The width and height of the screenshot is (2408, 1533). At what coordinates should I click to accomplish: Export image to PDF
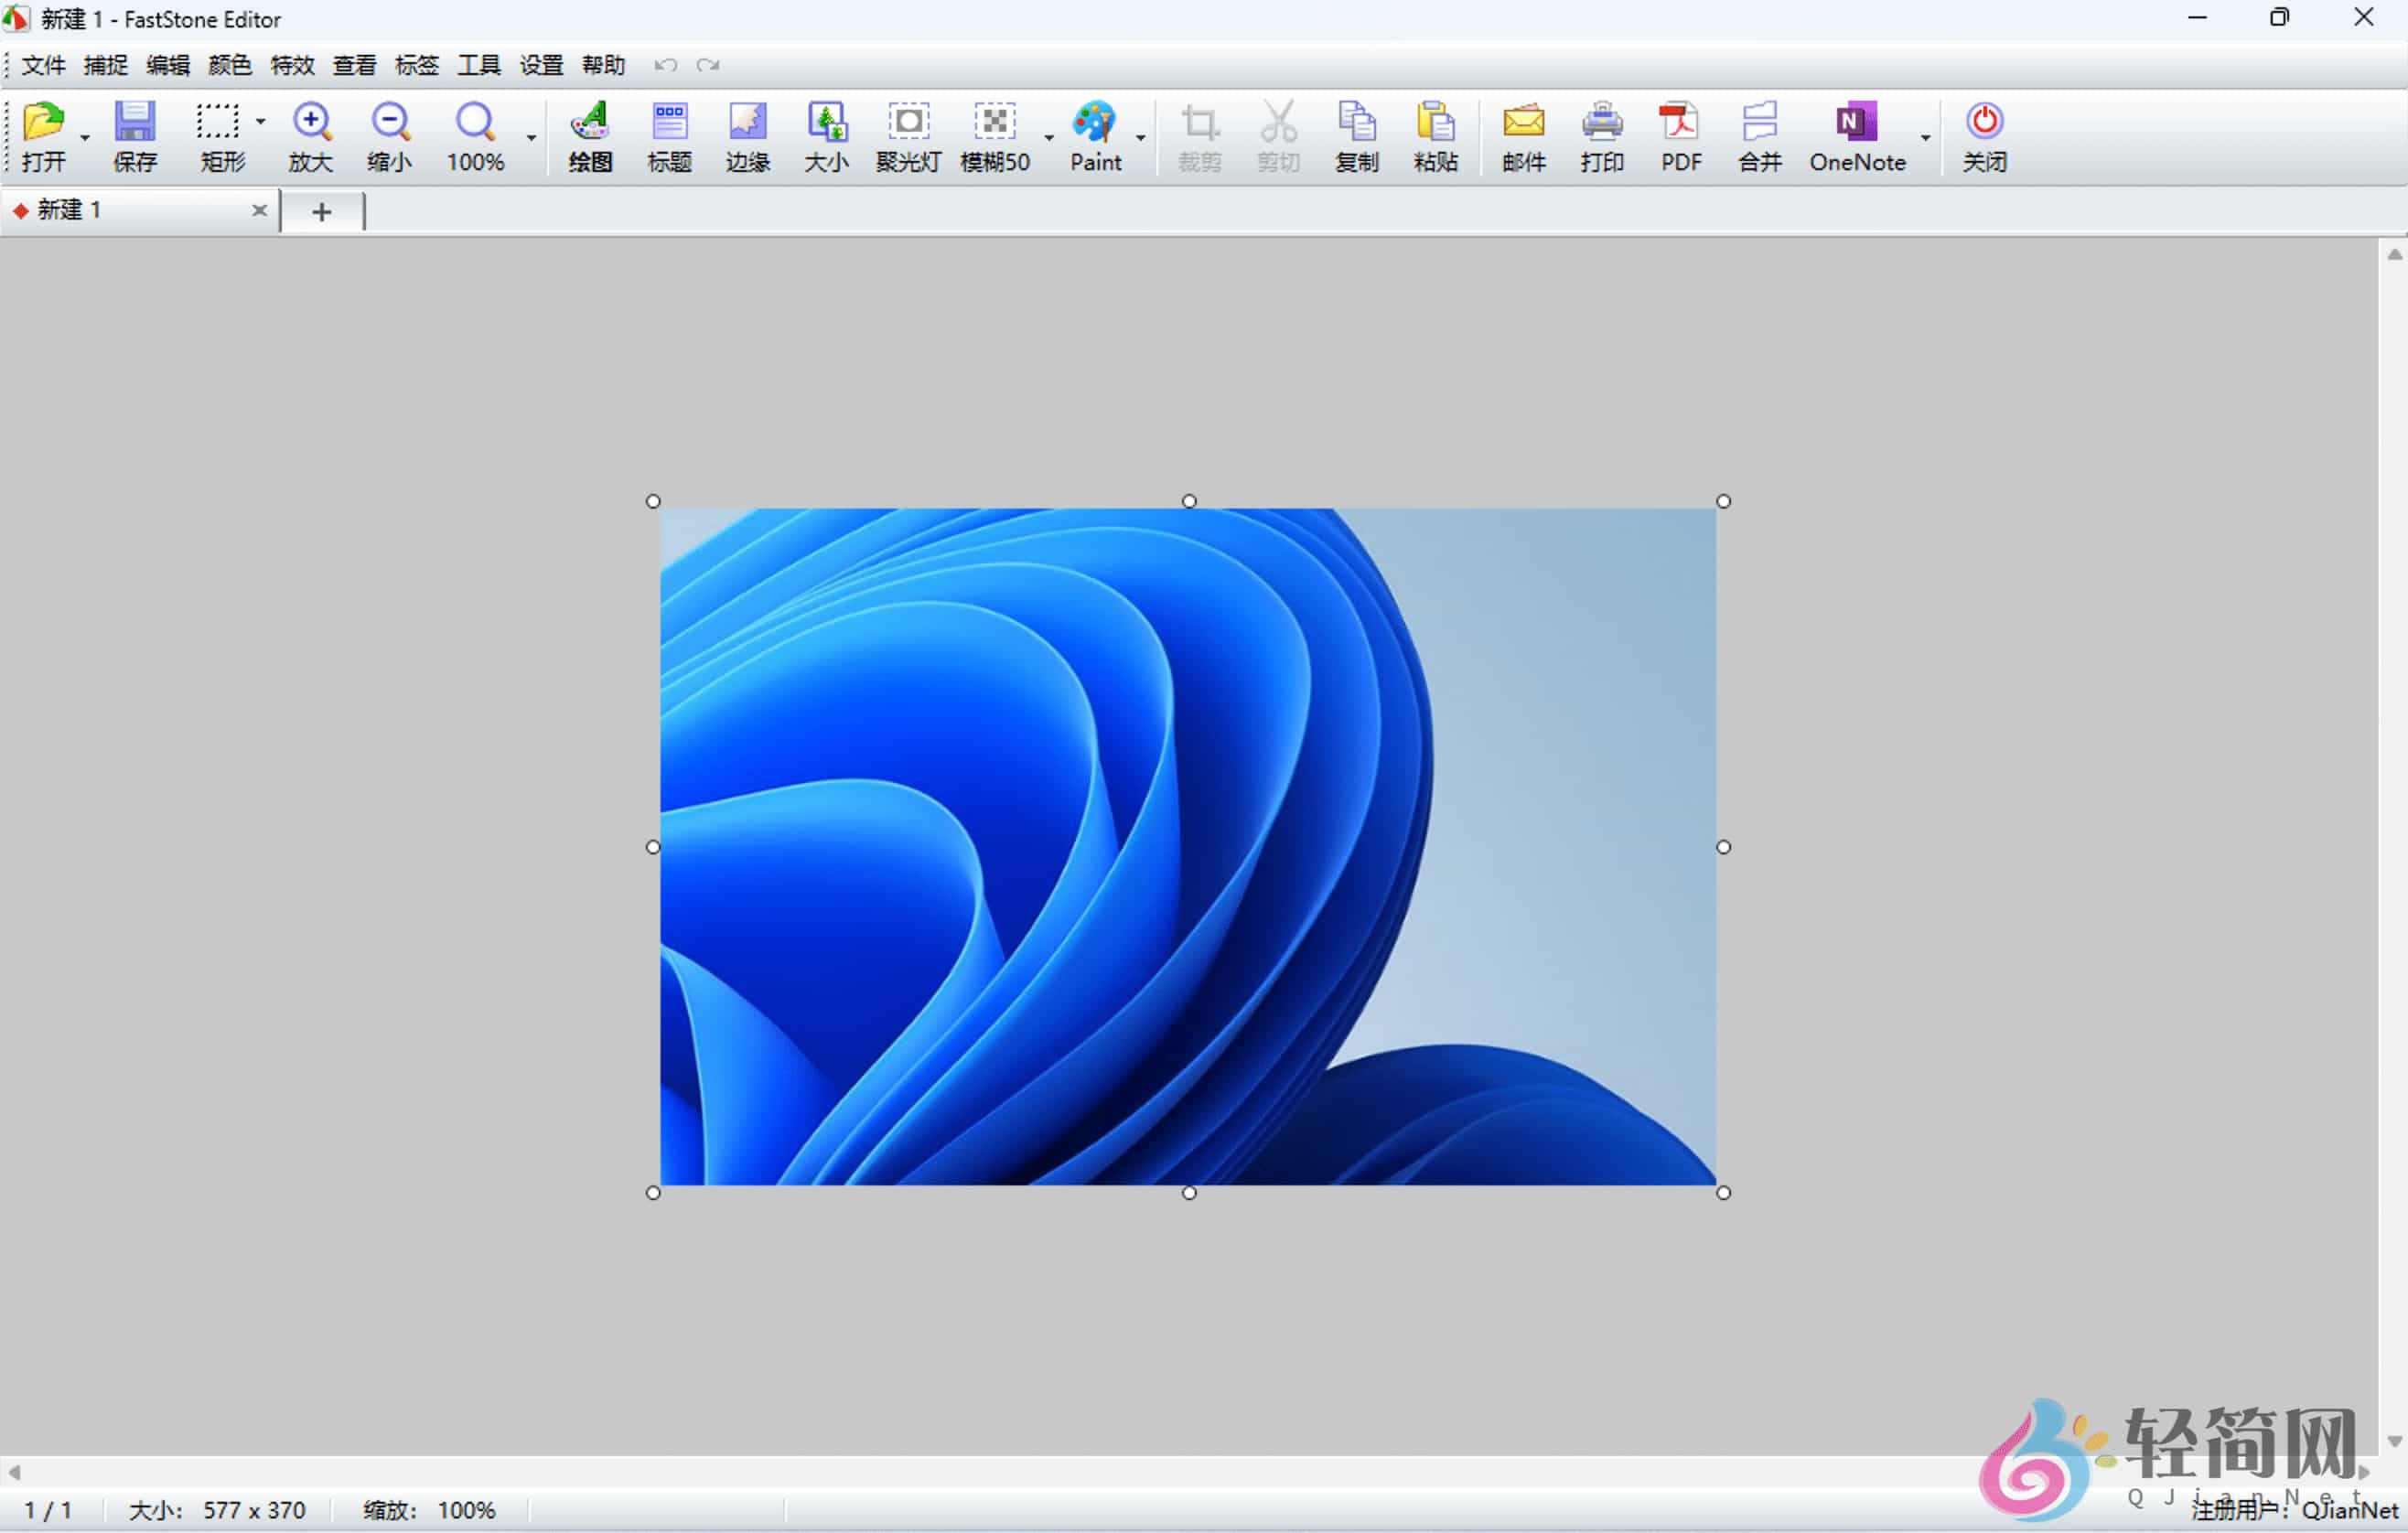(x=1681, y=122)
